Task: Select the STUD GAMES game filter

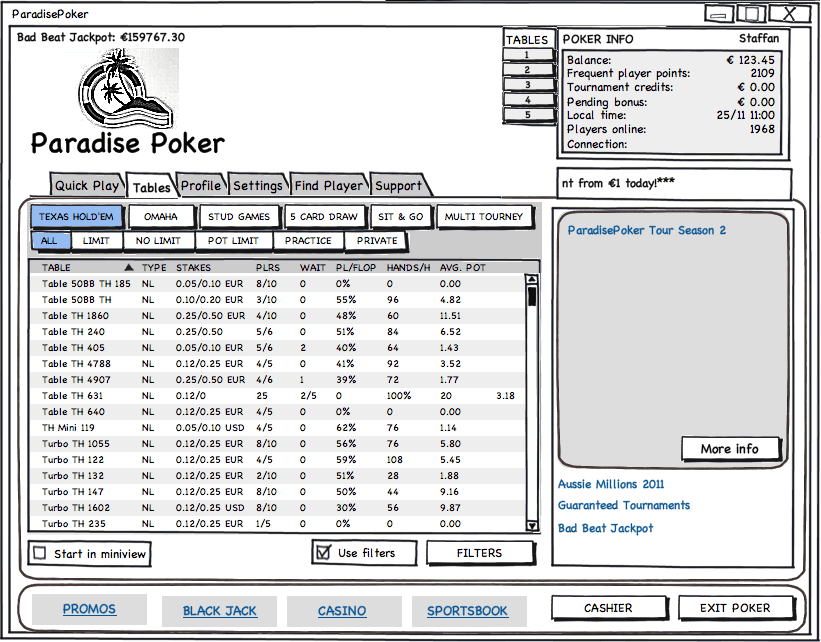Action: click(239, 216)
